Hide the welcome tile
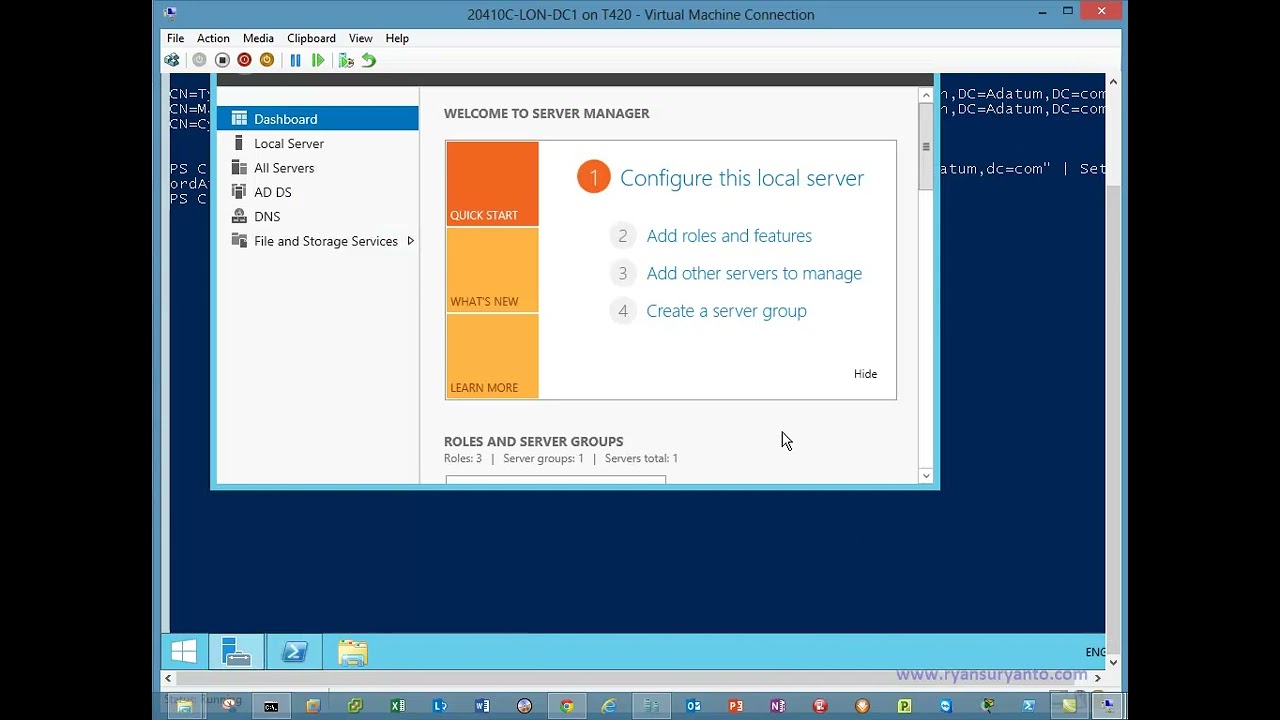Image resolution: width=1280 pixels, height=720 pixels. click(x=865, y=374)
